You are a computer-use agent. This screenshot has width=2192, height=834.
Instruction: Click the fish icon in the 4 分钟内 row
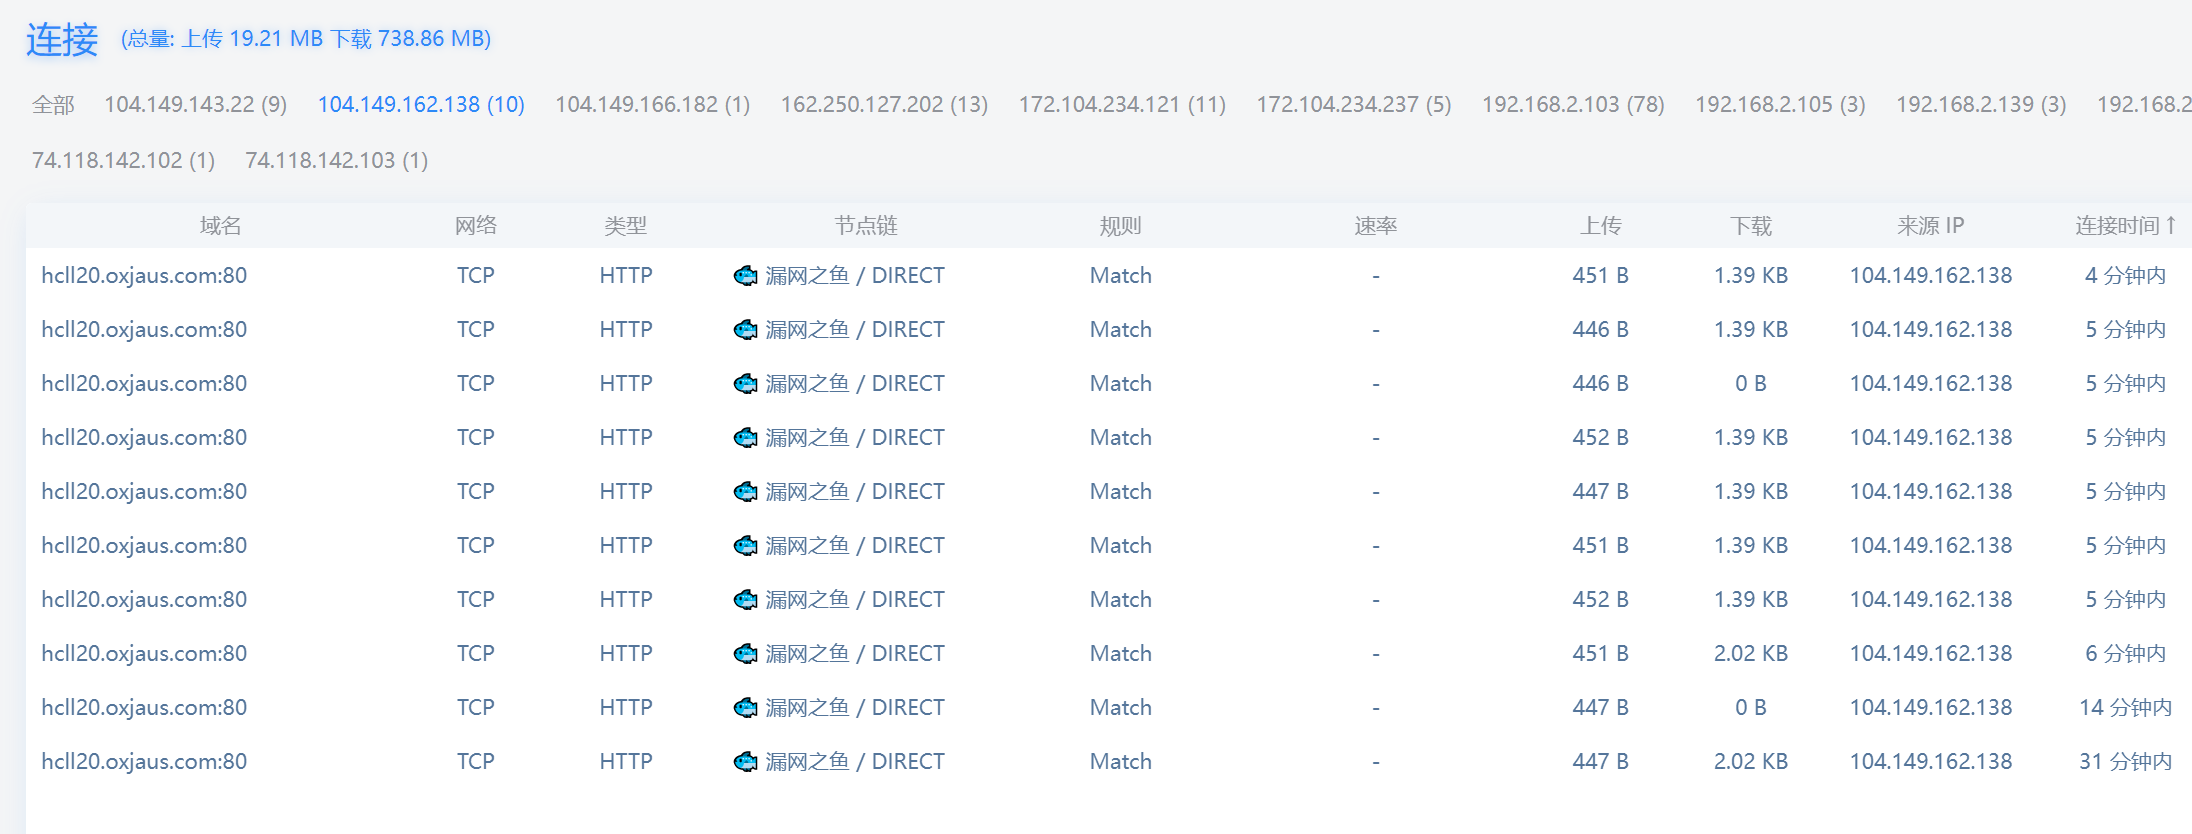(746, 276)
